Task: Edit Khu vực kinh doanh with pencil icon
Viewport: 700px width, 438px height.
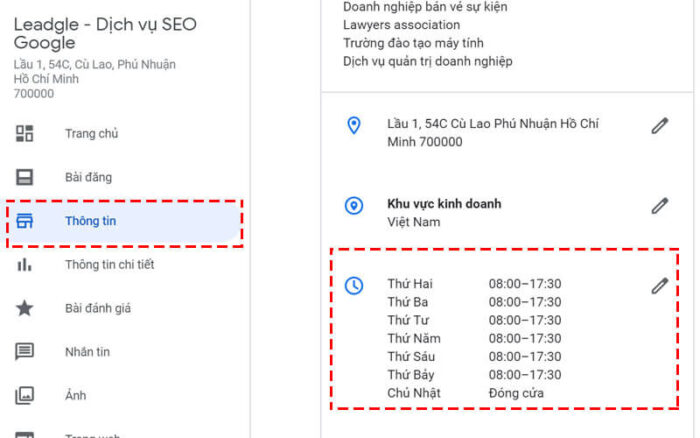Action: point(660,206)
